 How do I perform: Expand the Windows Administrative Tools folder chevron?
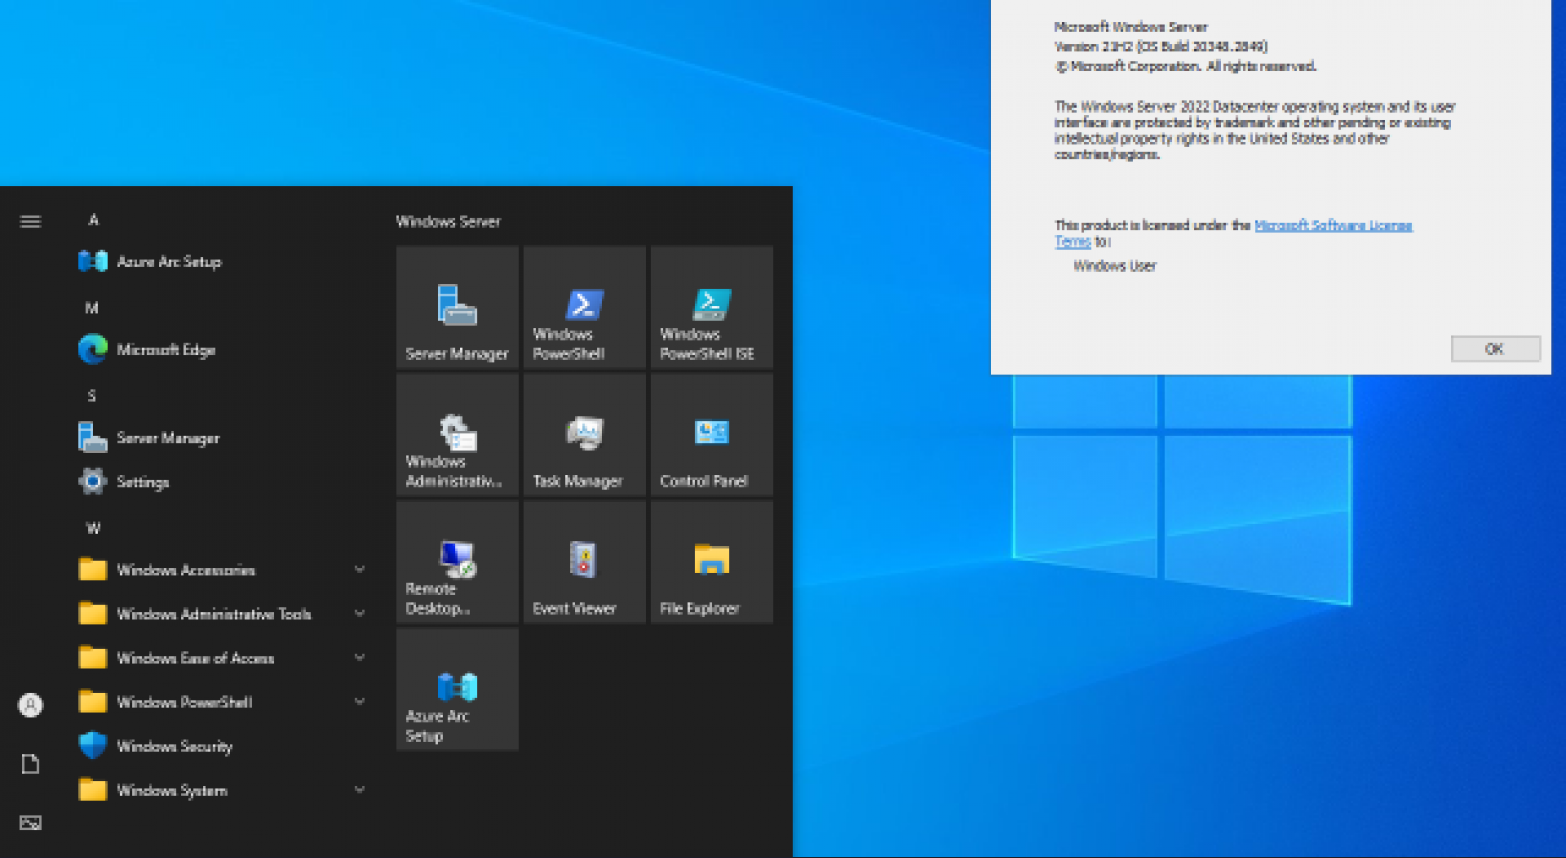point(359,614)
